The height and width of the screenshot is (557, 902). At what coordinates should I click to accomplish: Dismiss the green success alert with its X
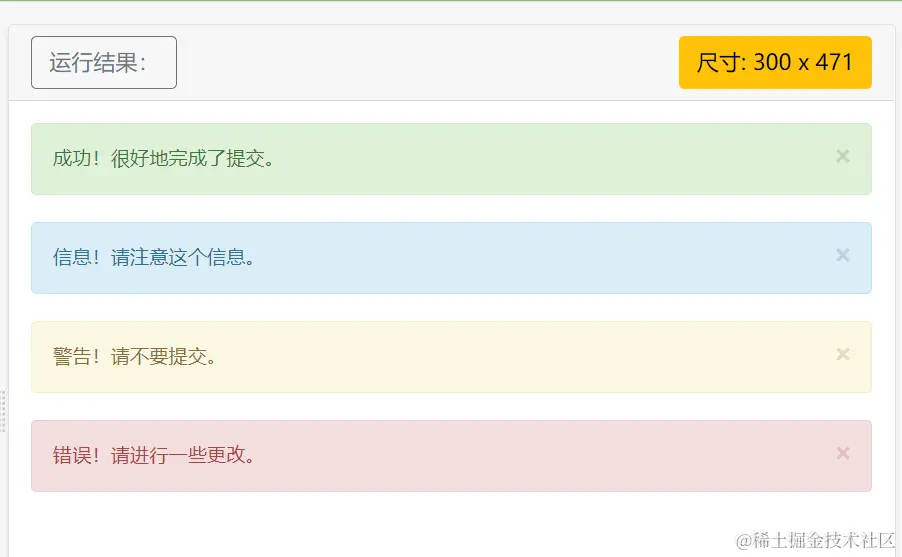coord(843,156)
